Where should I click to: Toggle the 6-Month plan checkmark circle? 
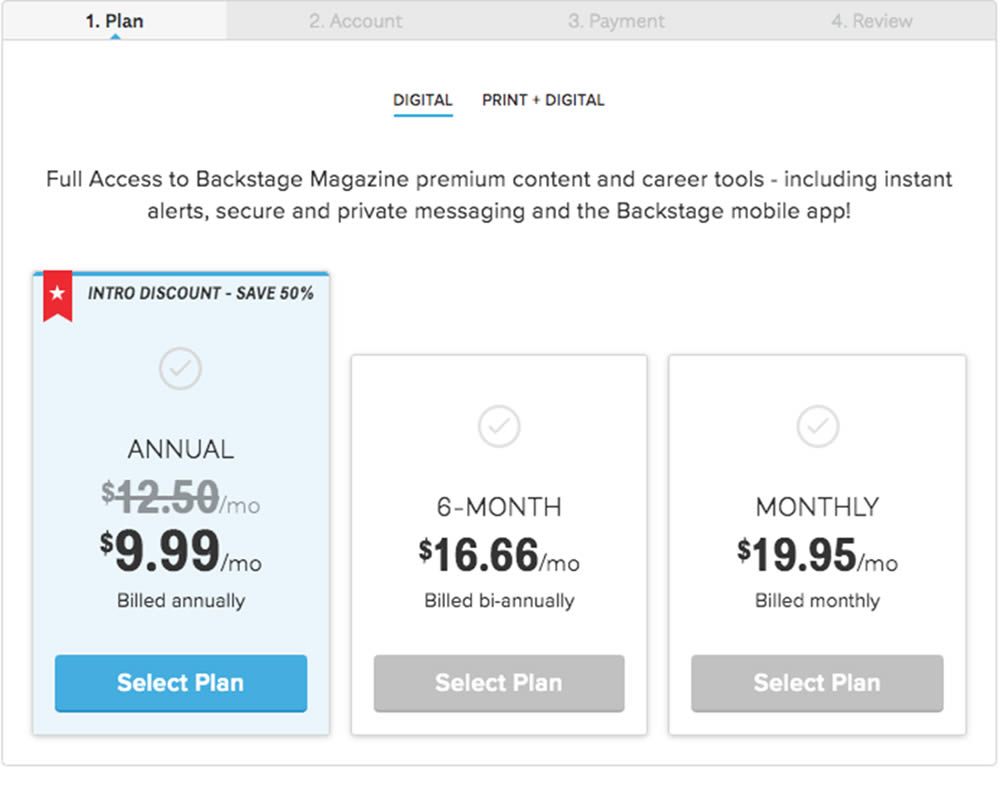[x=498, y=427]
